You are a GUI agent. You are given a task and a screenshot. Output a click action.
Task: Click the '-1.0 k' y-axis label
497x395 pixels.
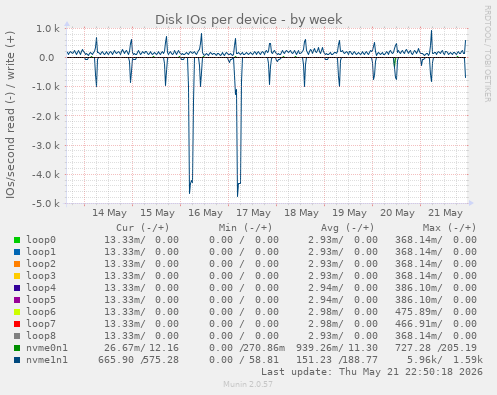[46, 87]
